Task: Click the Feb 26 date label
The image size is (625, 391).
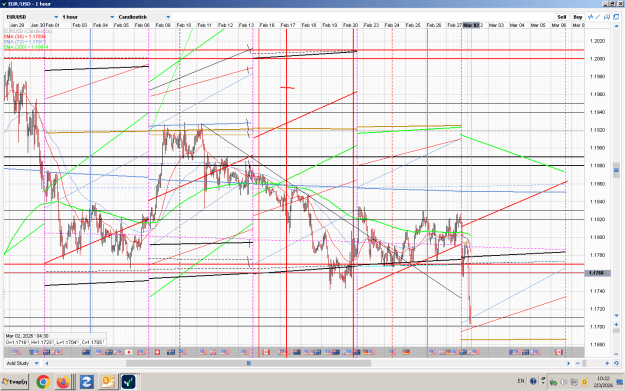Action: tap(434, 25)
